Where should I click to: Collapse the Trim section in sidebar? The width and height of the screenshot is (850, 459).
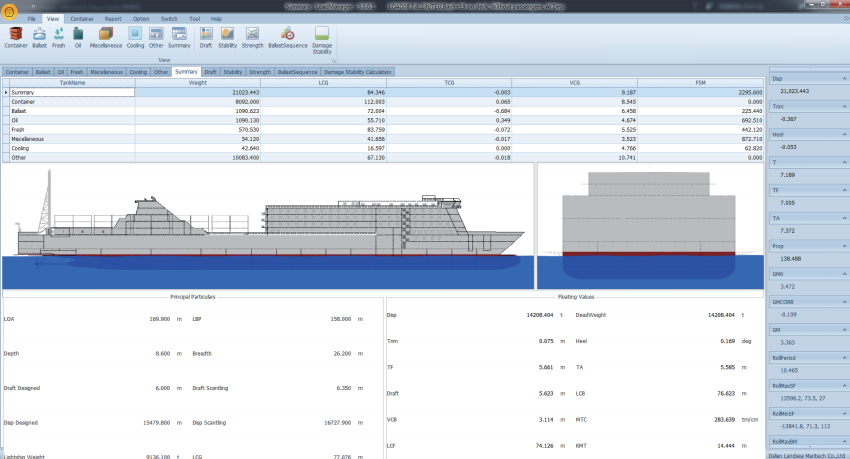point(842,105)
